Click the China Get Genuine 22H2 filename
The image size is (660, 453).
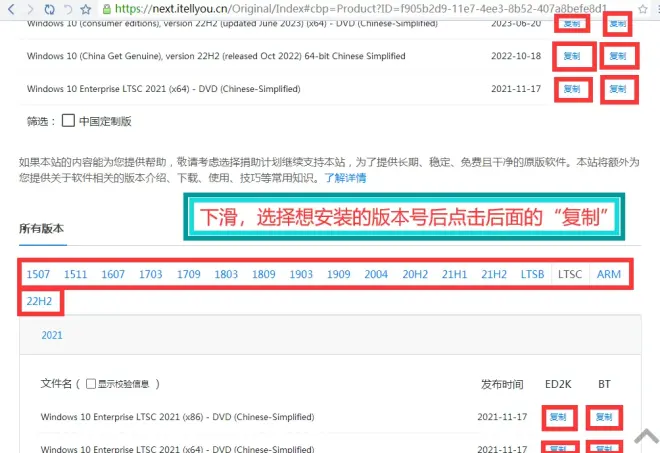point(216,56)
